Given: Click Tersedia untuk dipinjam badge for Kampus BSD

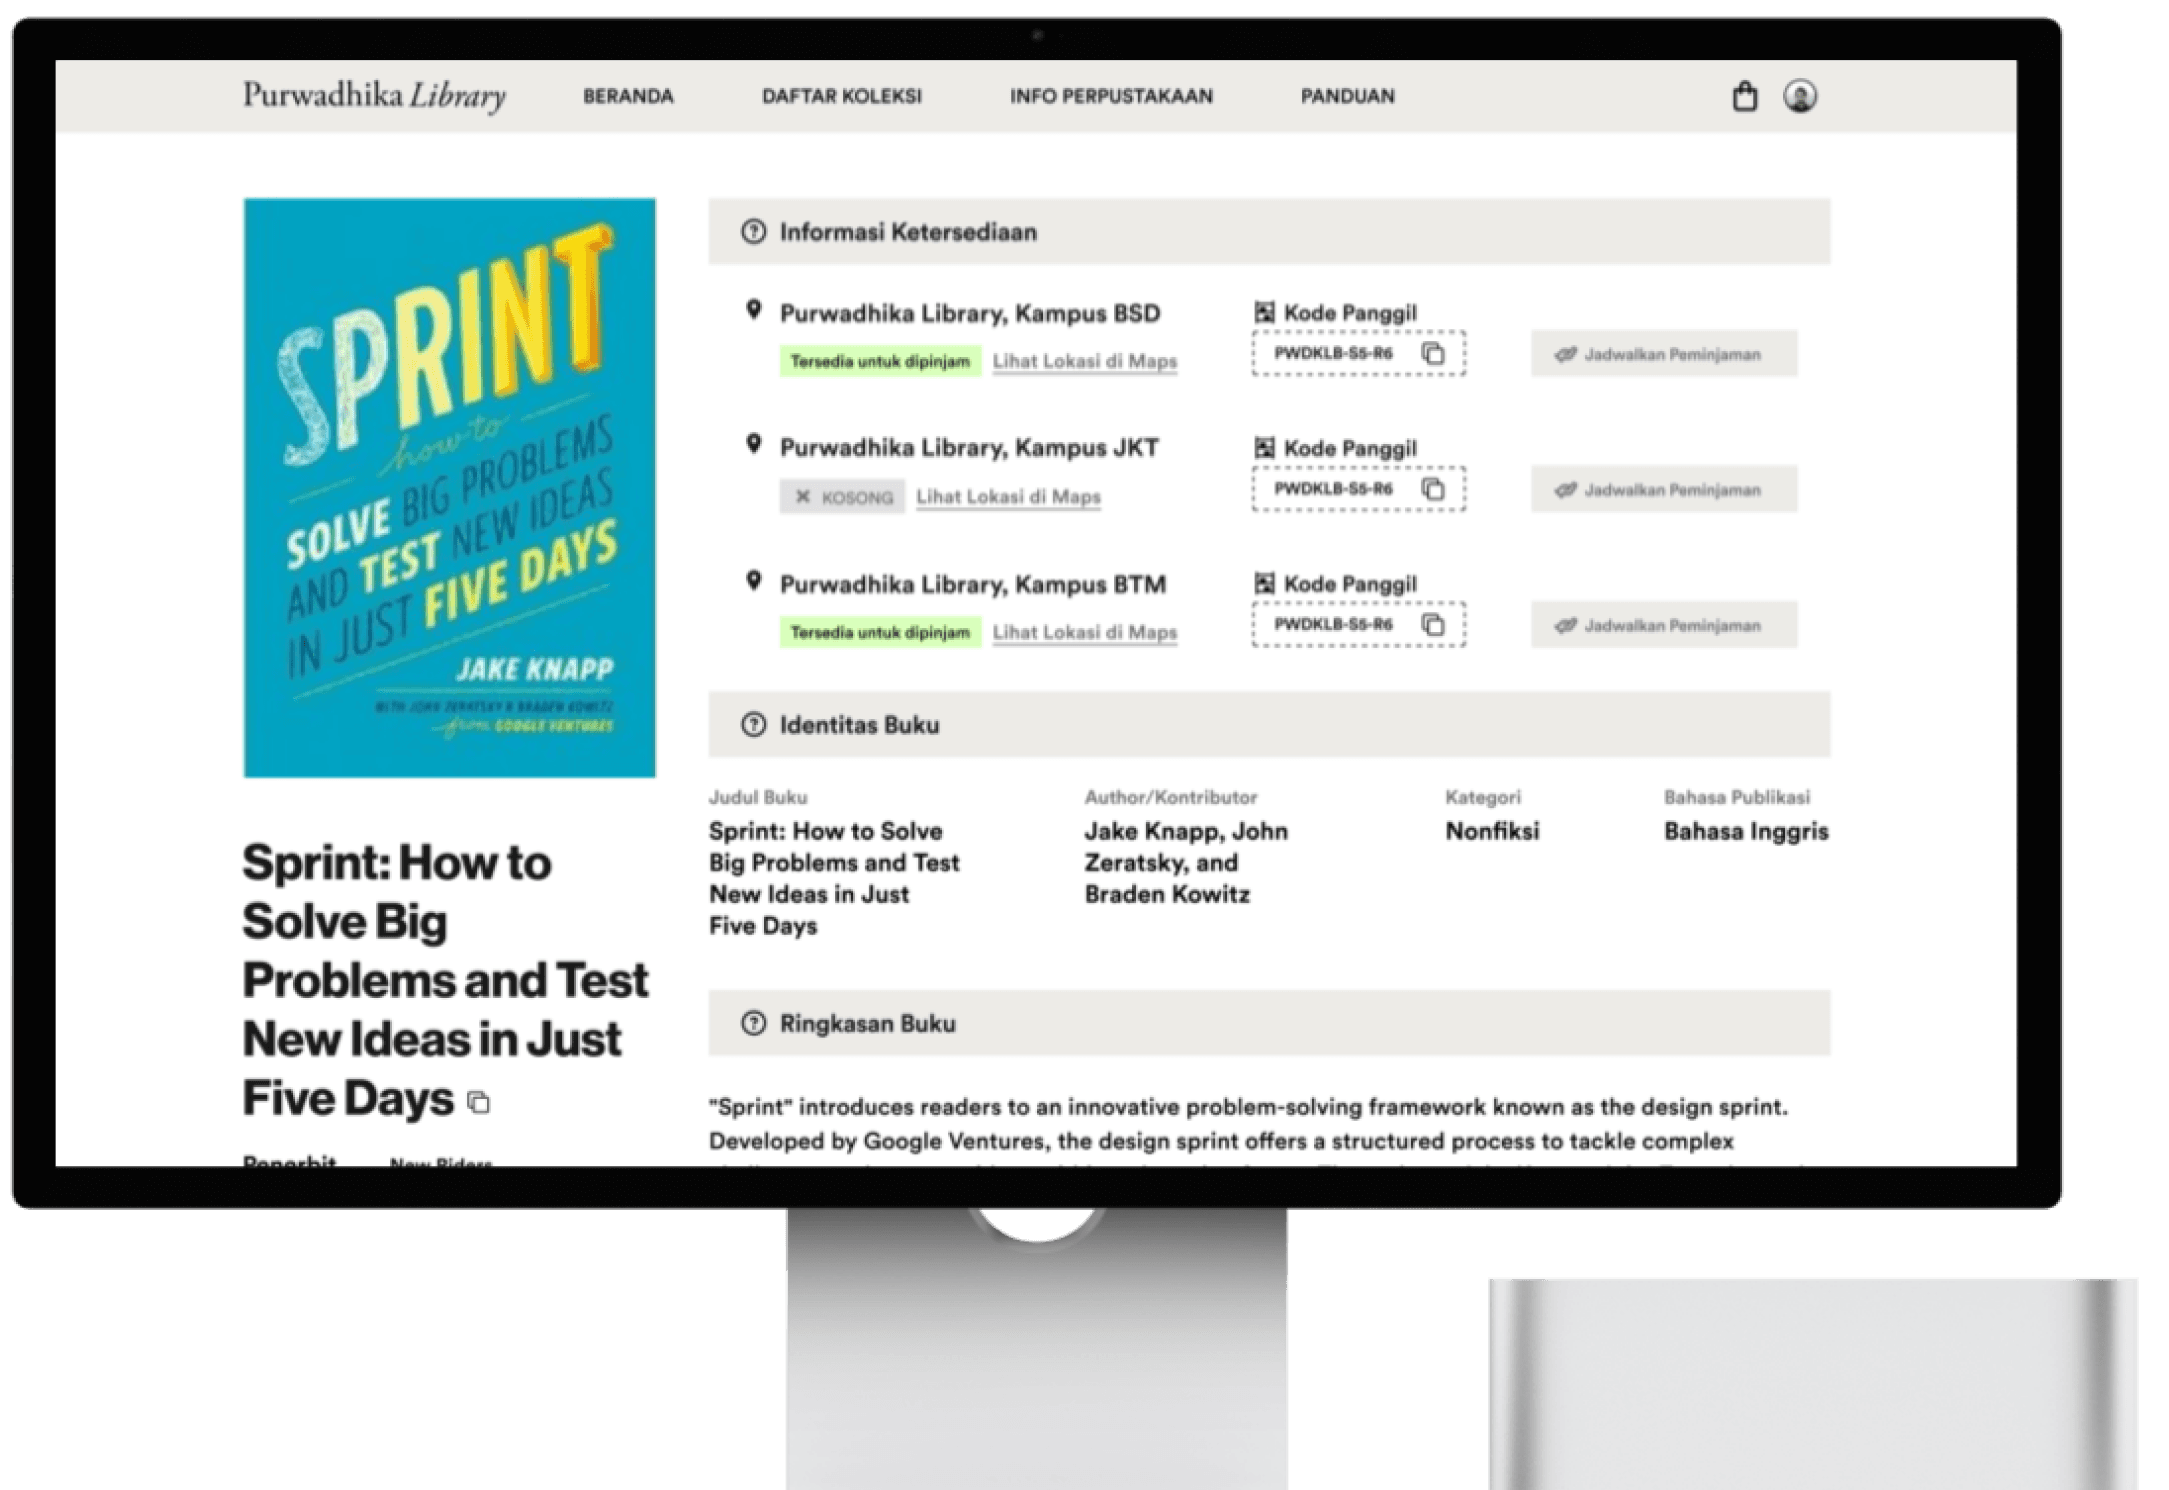Looking at the screenshot, I should pyautogui.click(x=880, y=361).
